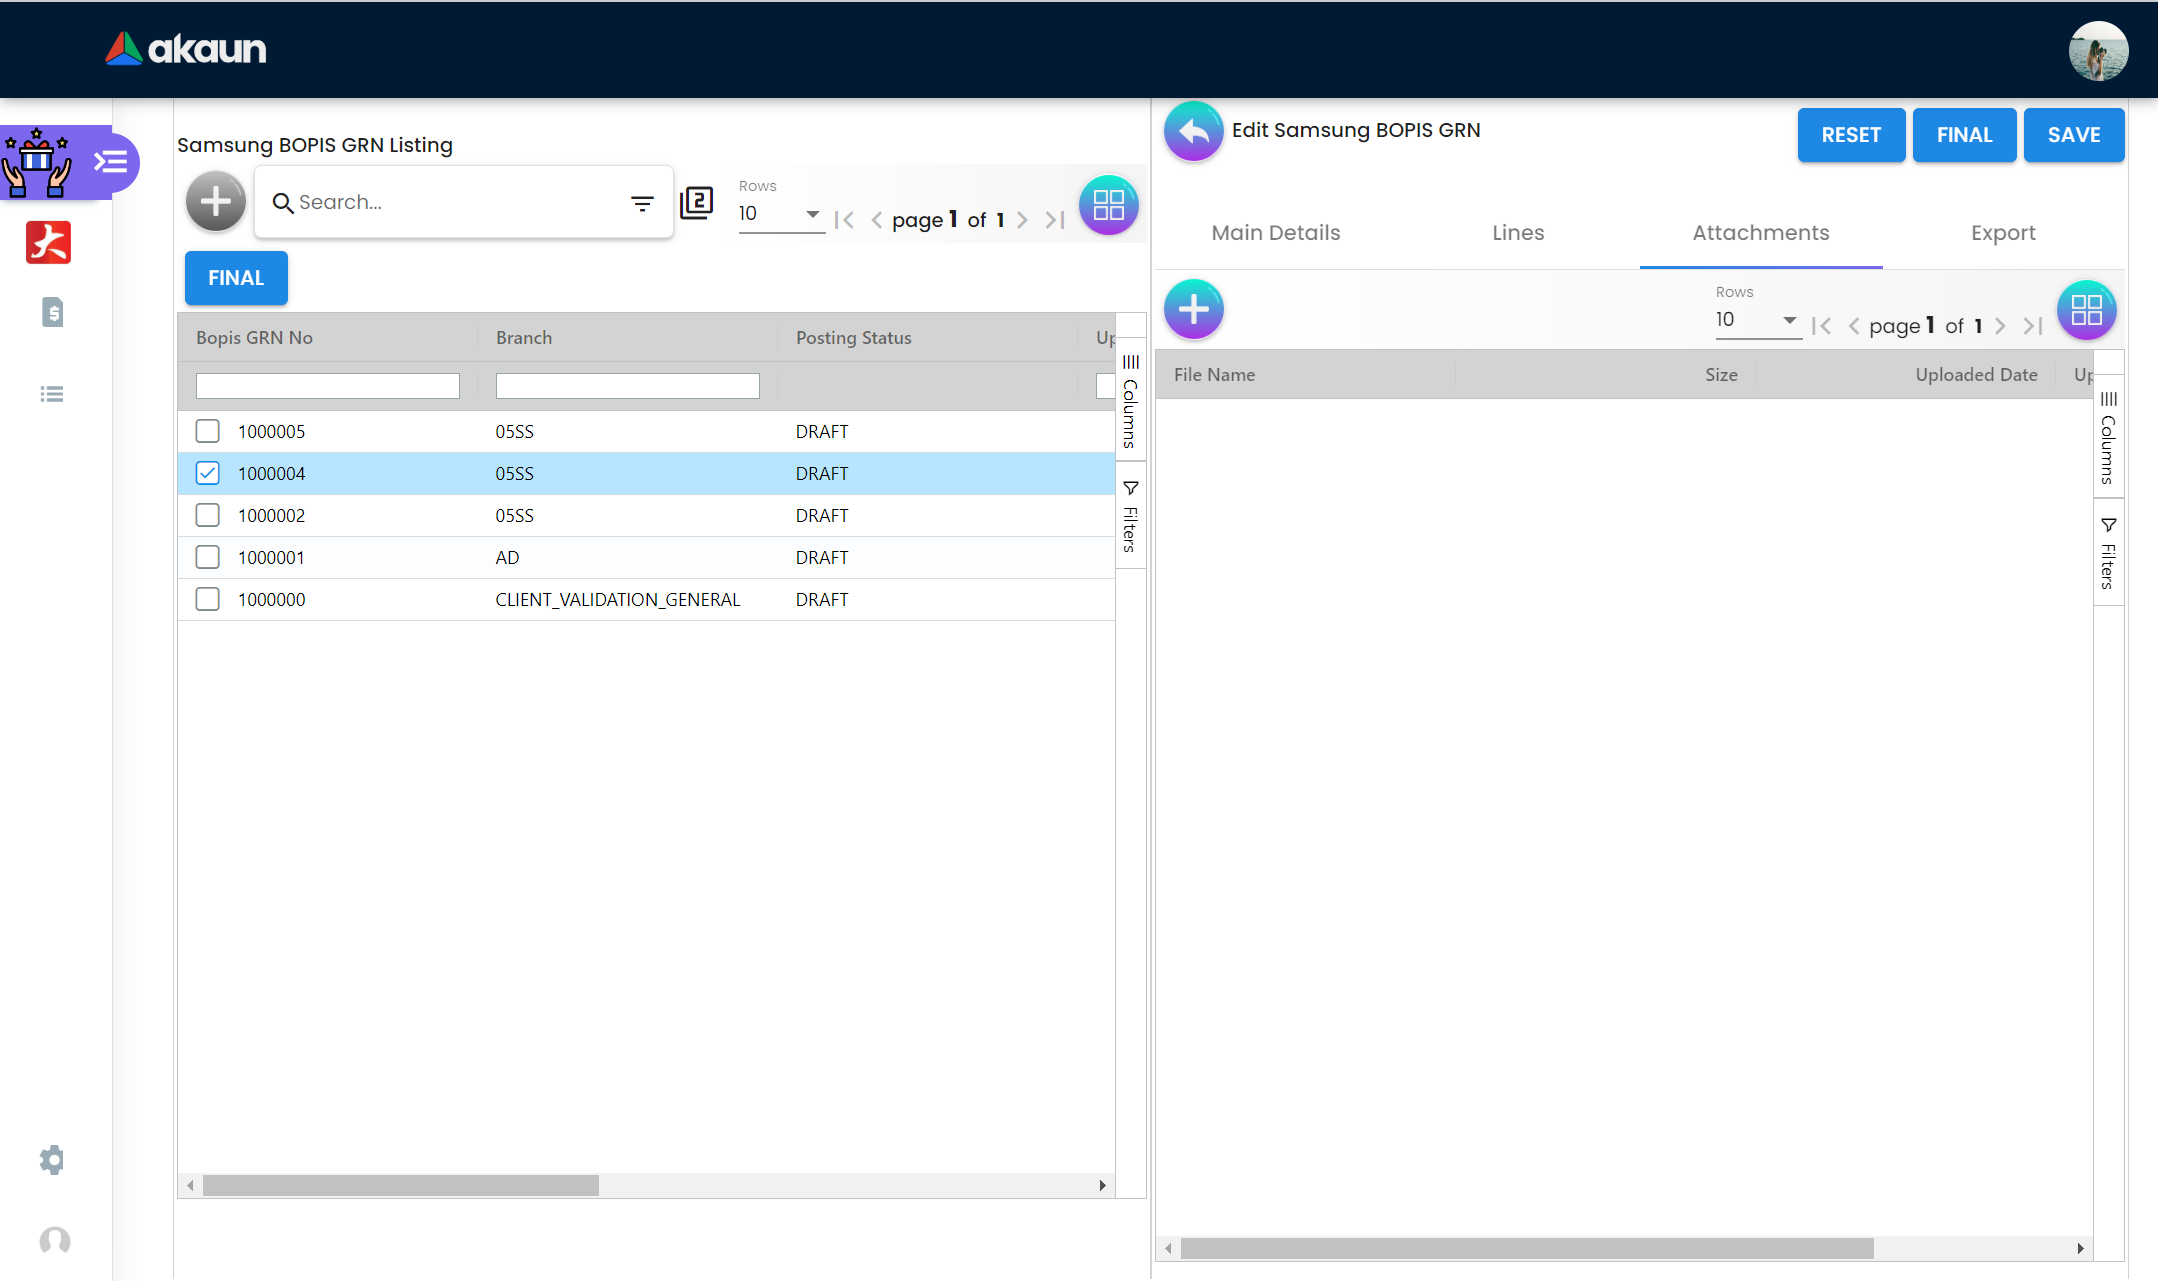2158x1281 pixels.
Task: Click the listing table's horizontal scrollbar
Action: tap(400, 1185)
